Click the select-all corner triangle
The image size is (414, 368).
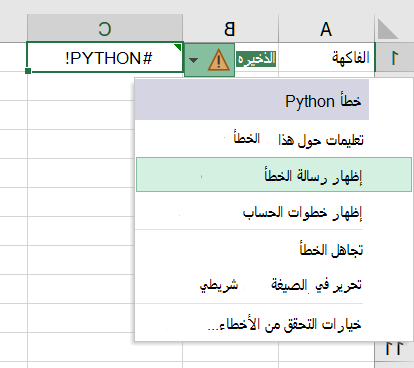(389, 29)
